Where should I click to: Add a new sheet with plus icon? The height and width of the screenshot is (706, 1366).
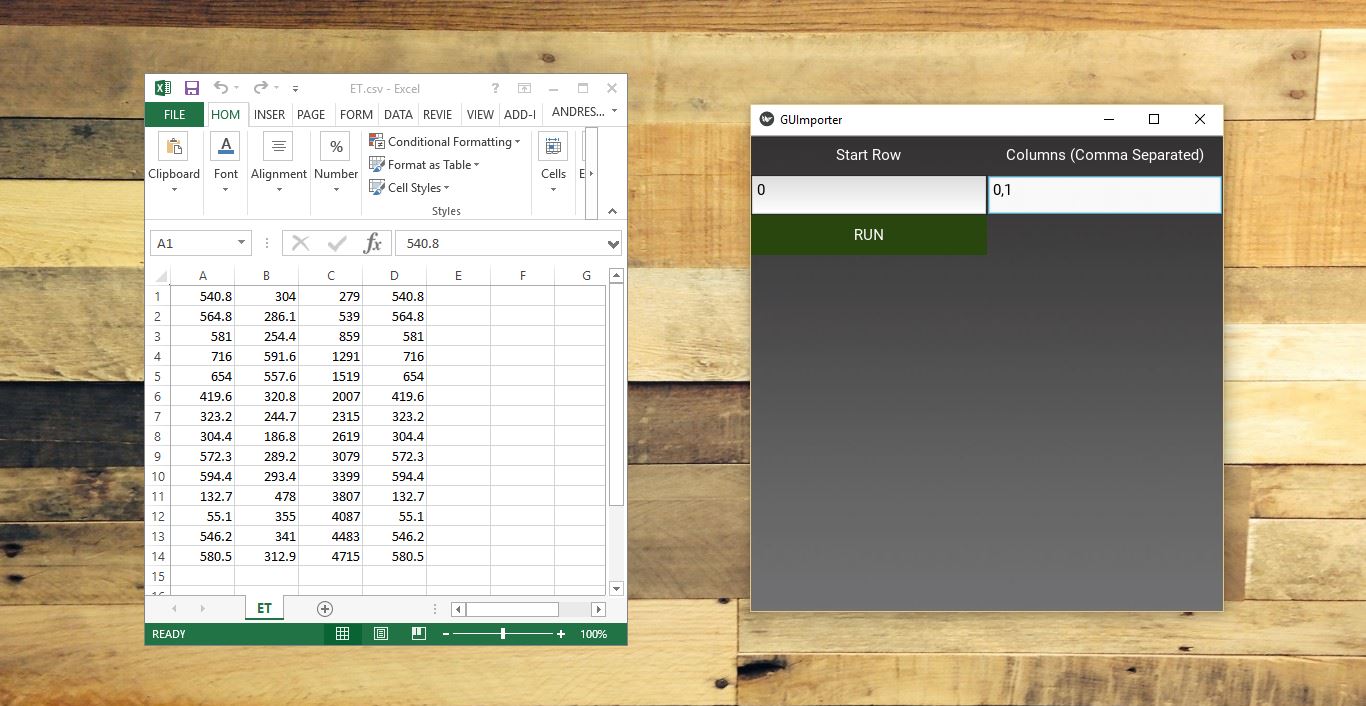[x=324, y=608]
